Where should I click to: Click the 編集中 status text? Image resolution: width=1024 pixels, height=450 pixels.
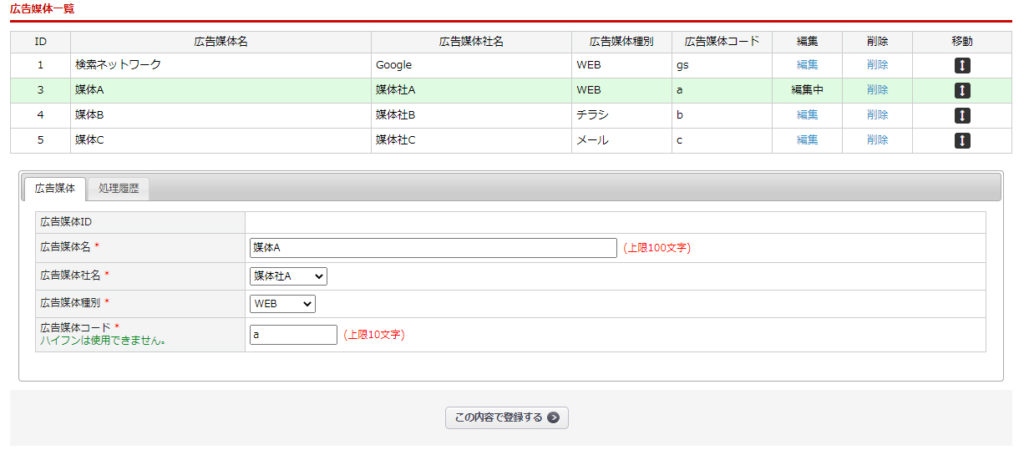(807, 90)
